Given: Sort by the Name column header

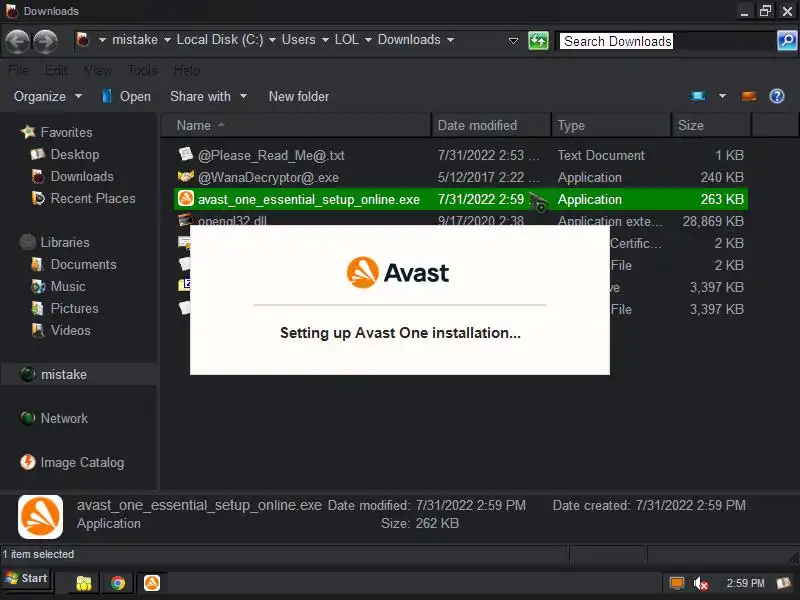Looking at the screenshot, I should click(296, 125).
